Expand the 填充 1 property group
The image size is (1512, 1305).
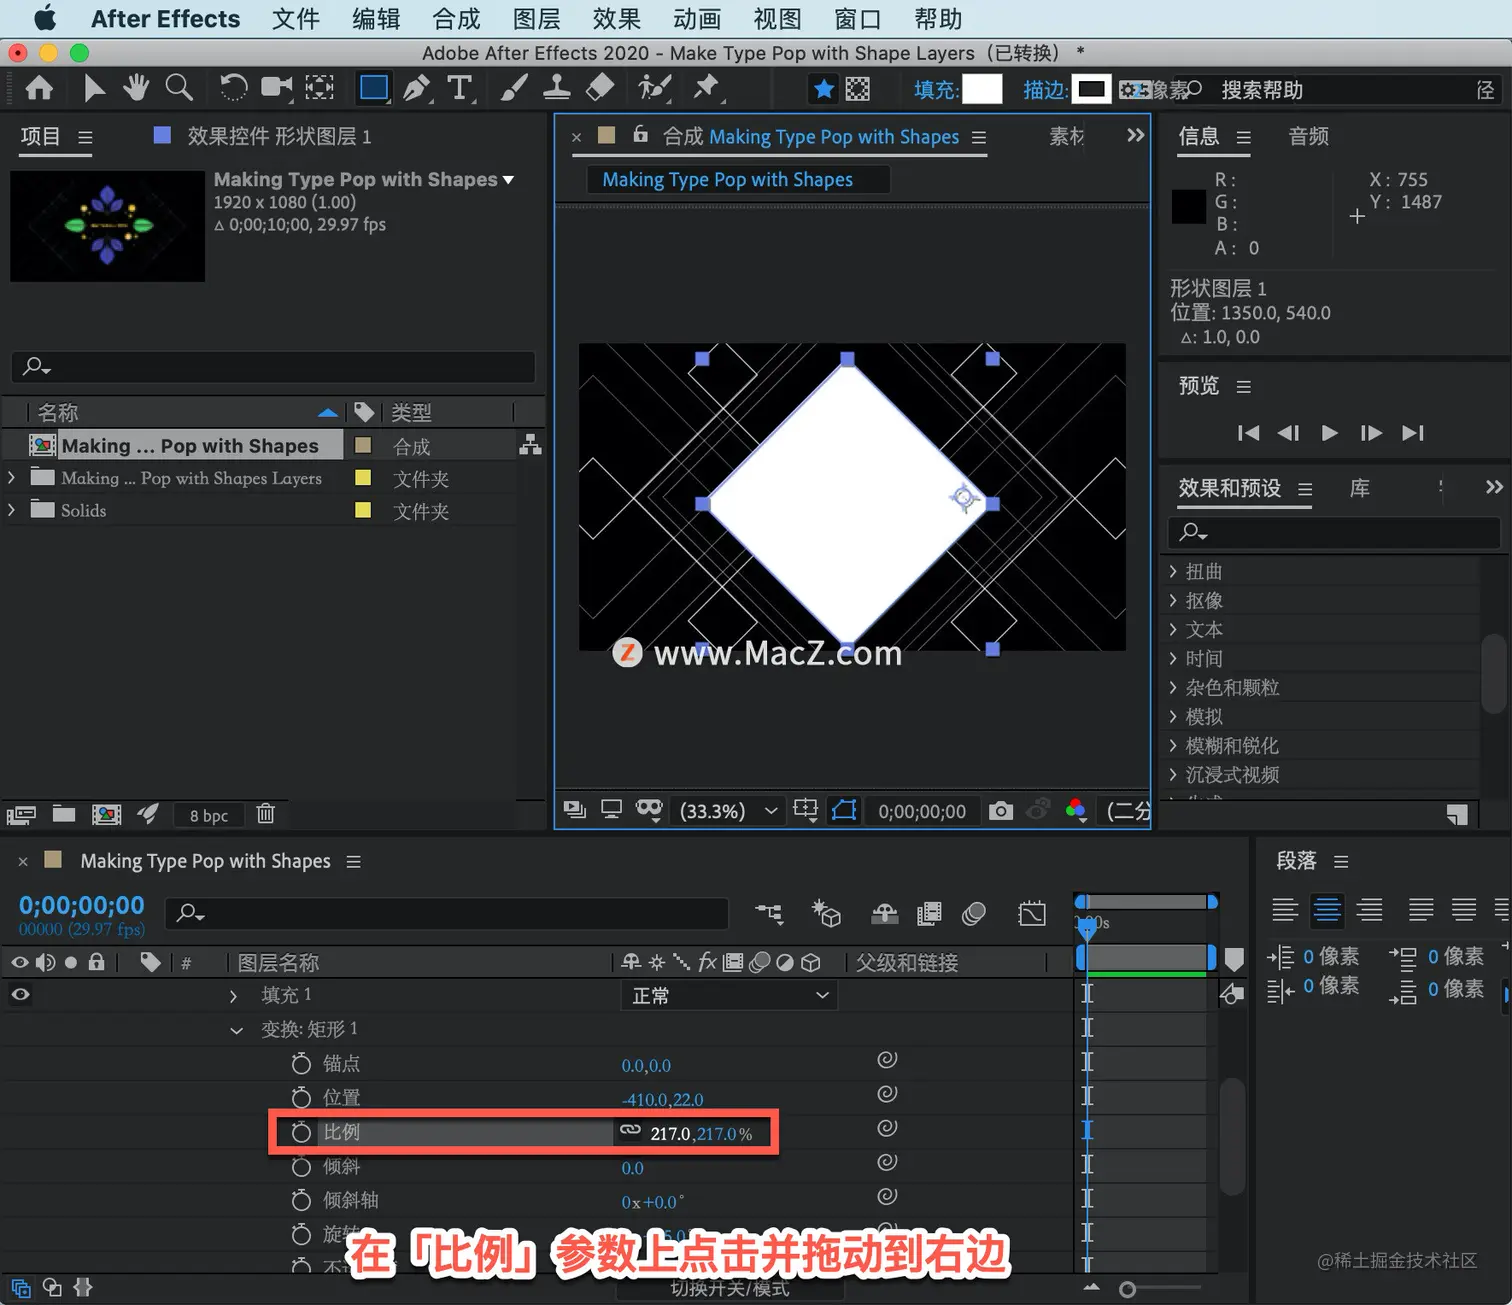coord(233,996)
